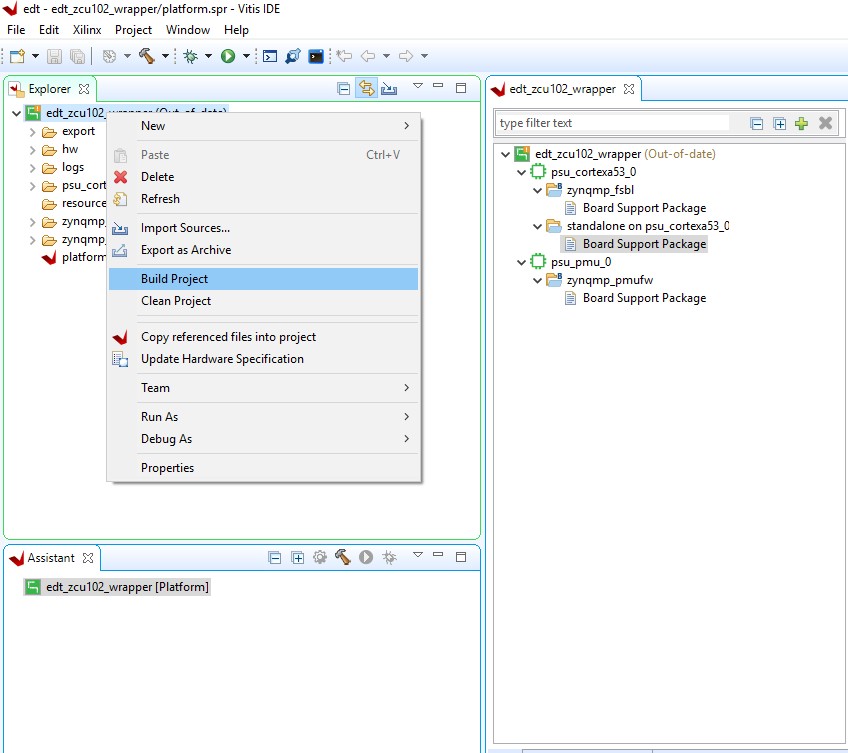Select Board Support Package under zynqmp_pmufw
Screen dimensions: 848x753
pos(644,298)
